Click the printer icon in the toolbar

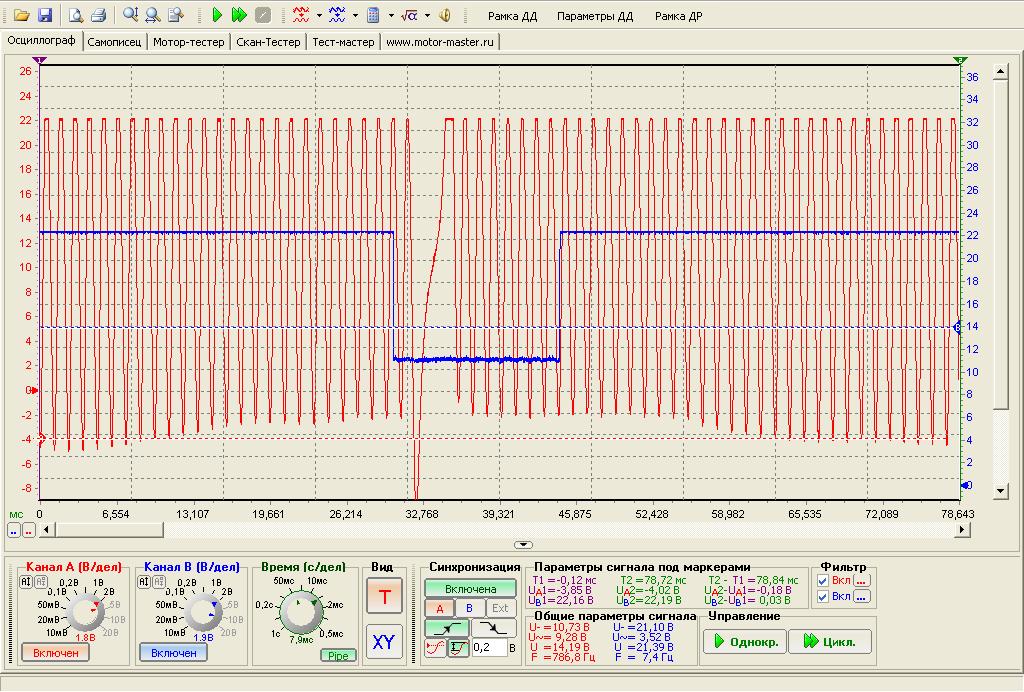pyautogui.click(x=98, y=15)
